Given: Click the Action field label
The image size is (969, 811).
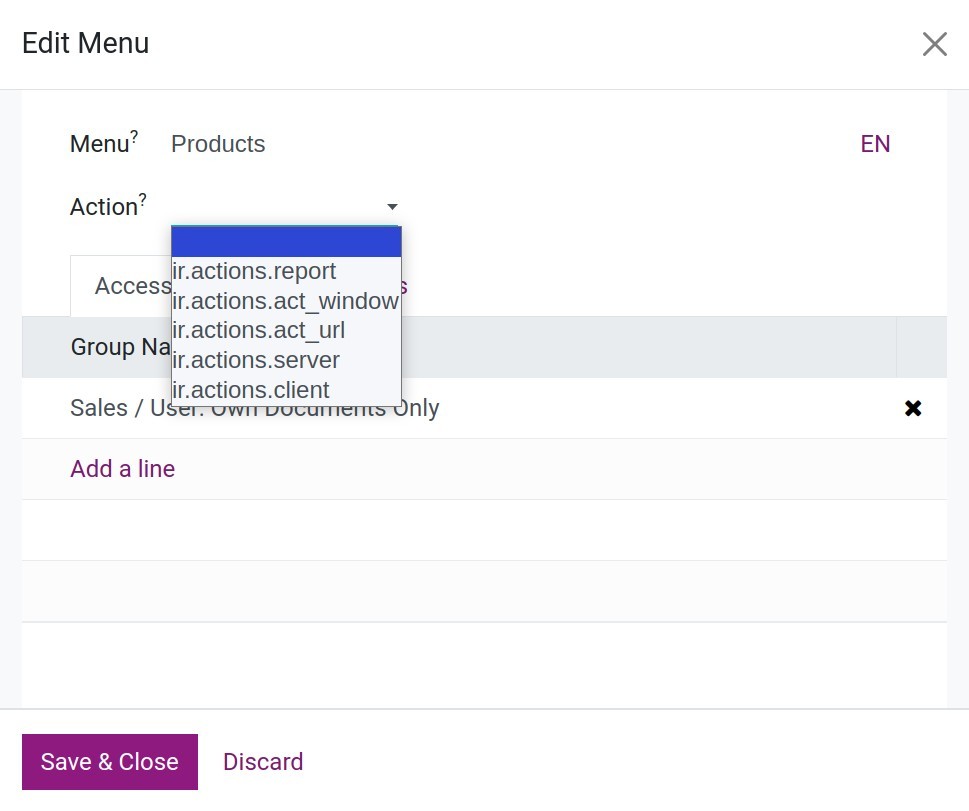Looking at the screenshot, I should pos(103,207).
